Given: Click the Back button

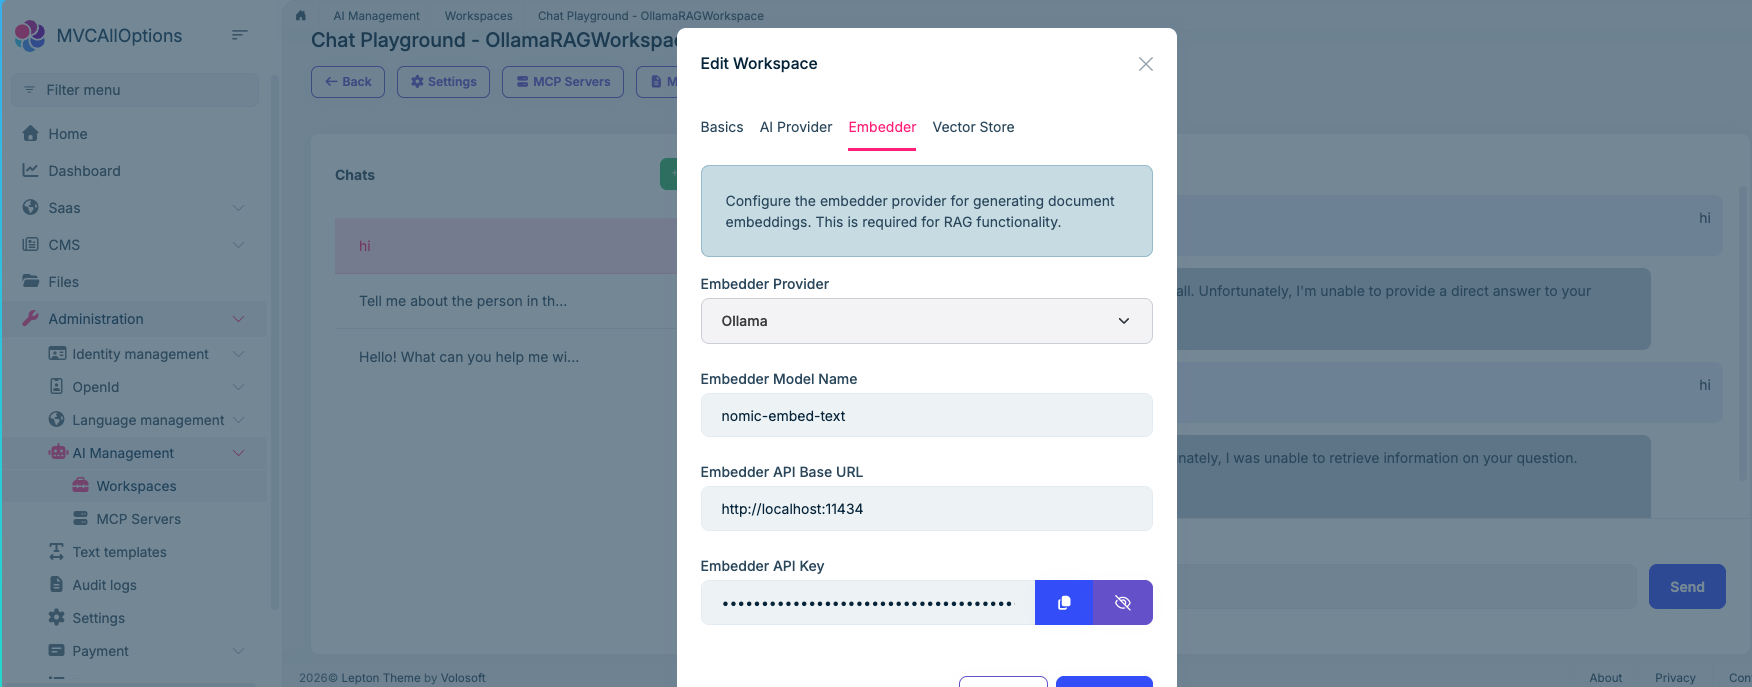Looking at the screenshot, I should point(347,82).
